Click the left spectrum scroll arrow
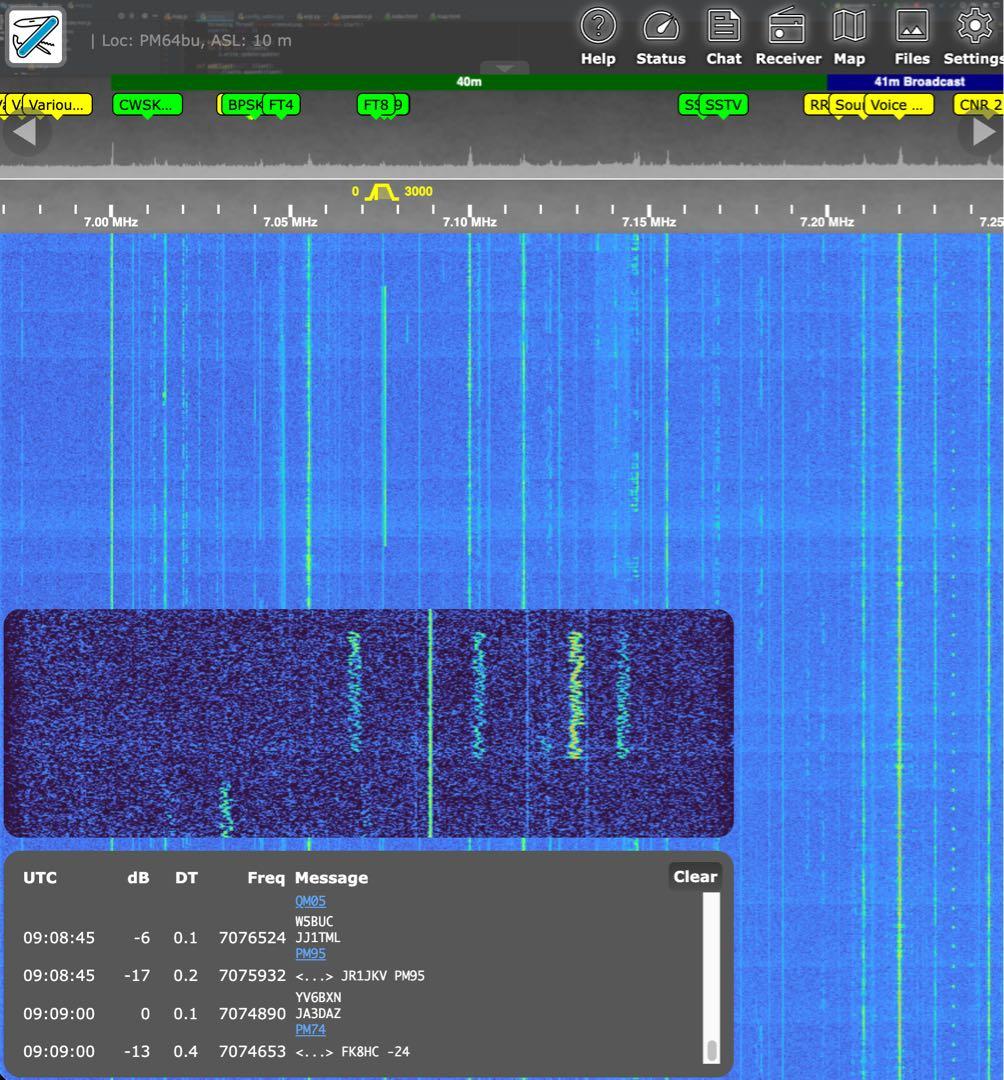Image resolution: width=1004 pixels, height=1080 pixels. pos(27,133)
